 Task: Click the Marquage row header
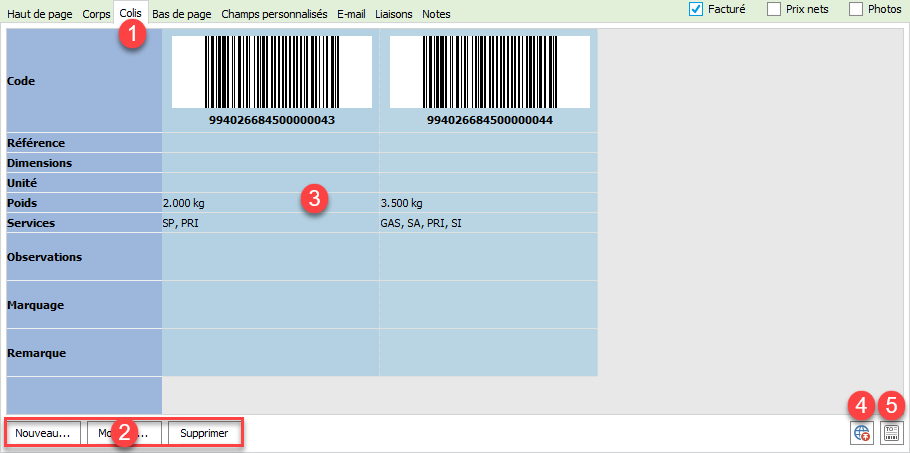click(x=84, y=305)
